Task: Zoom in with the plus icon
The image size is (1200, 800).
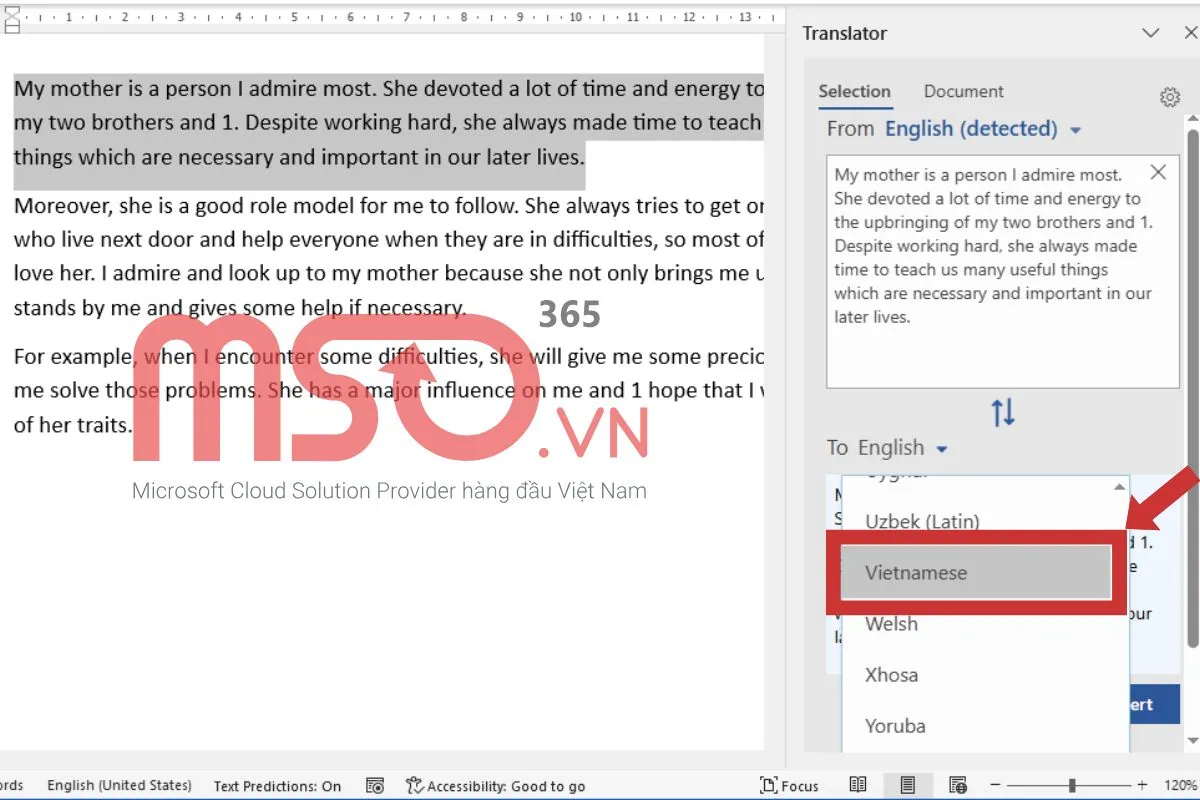Action: pos(1140,785)
